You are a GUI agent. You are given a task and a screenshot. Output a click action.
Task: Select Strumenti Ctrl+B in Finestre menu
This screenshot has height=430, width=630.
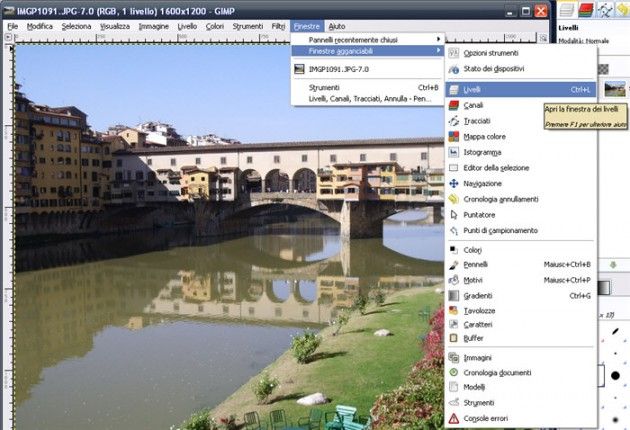[368, 88]
